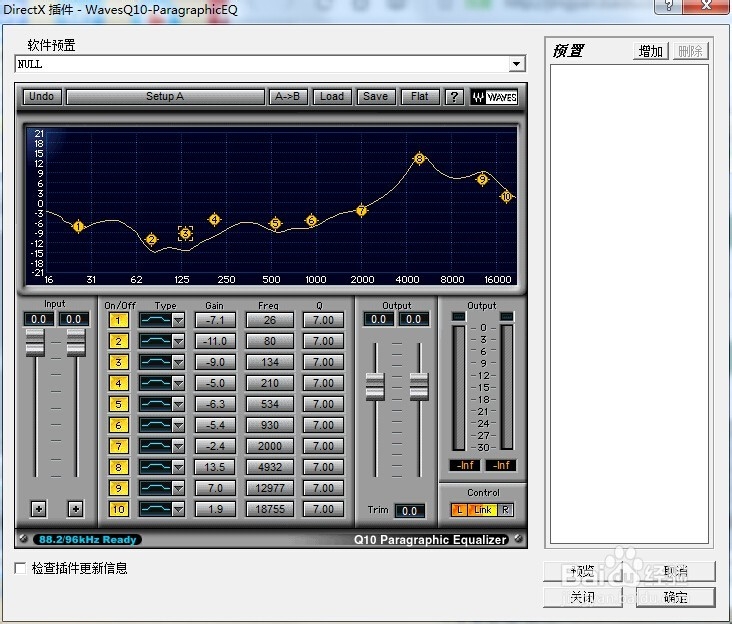
Task: Select EQ band marker 3 on graph
Action: coord(185,233)
